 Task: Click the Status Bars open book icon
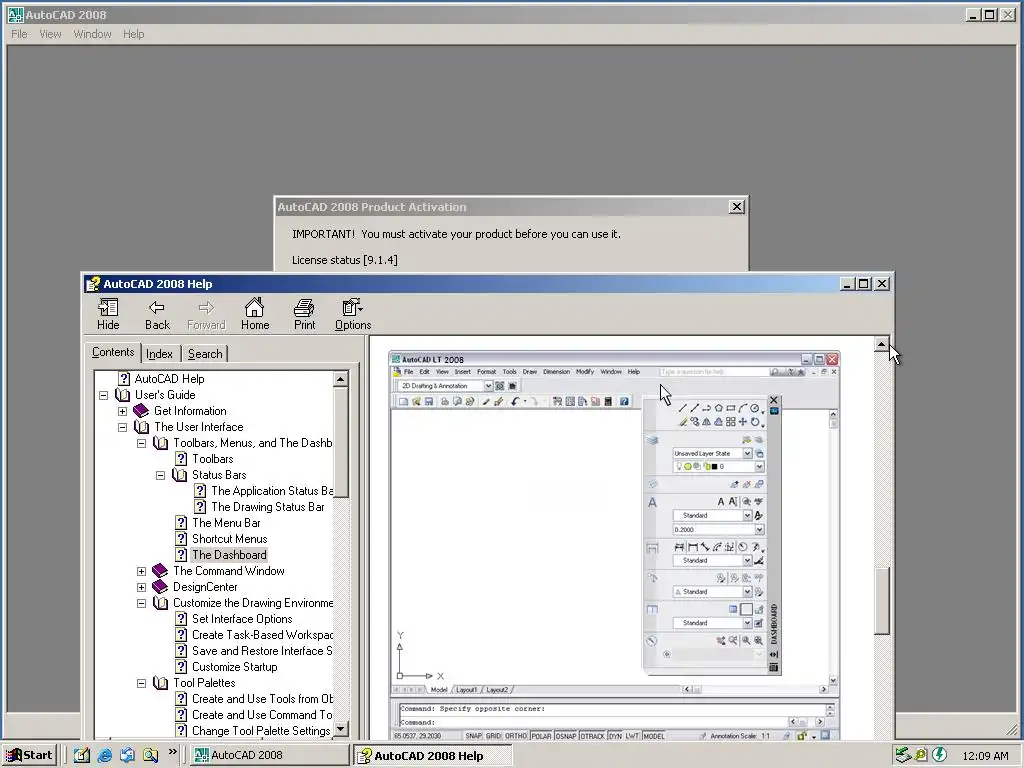(x=180, y=475)
